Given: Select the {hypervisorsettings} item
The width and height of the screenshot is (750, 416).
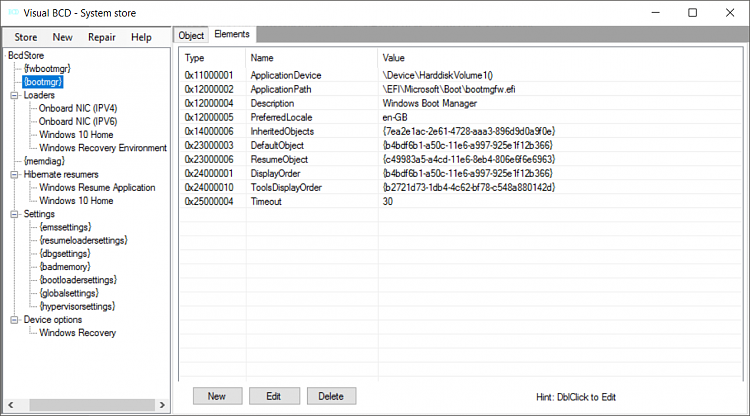Looking at the screenshot, I should [x=77, y=307].
